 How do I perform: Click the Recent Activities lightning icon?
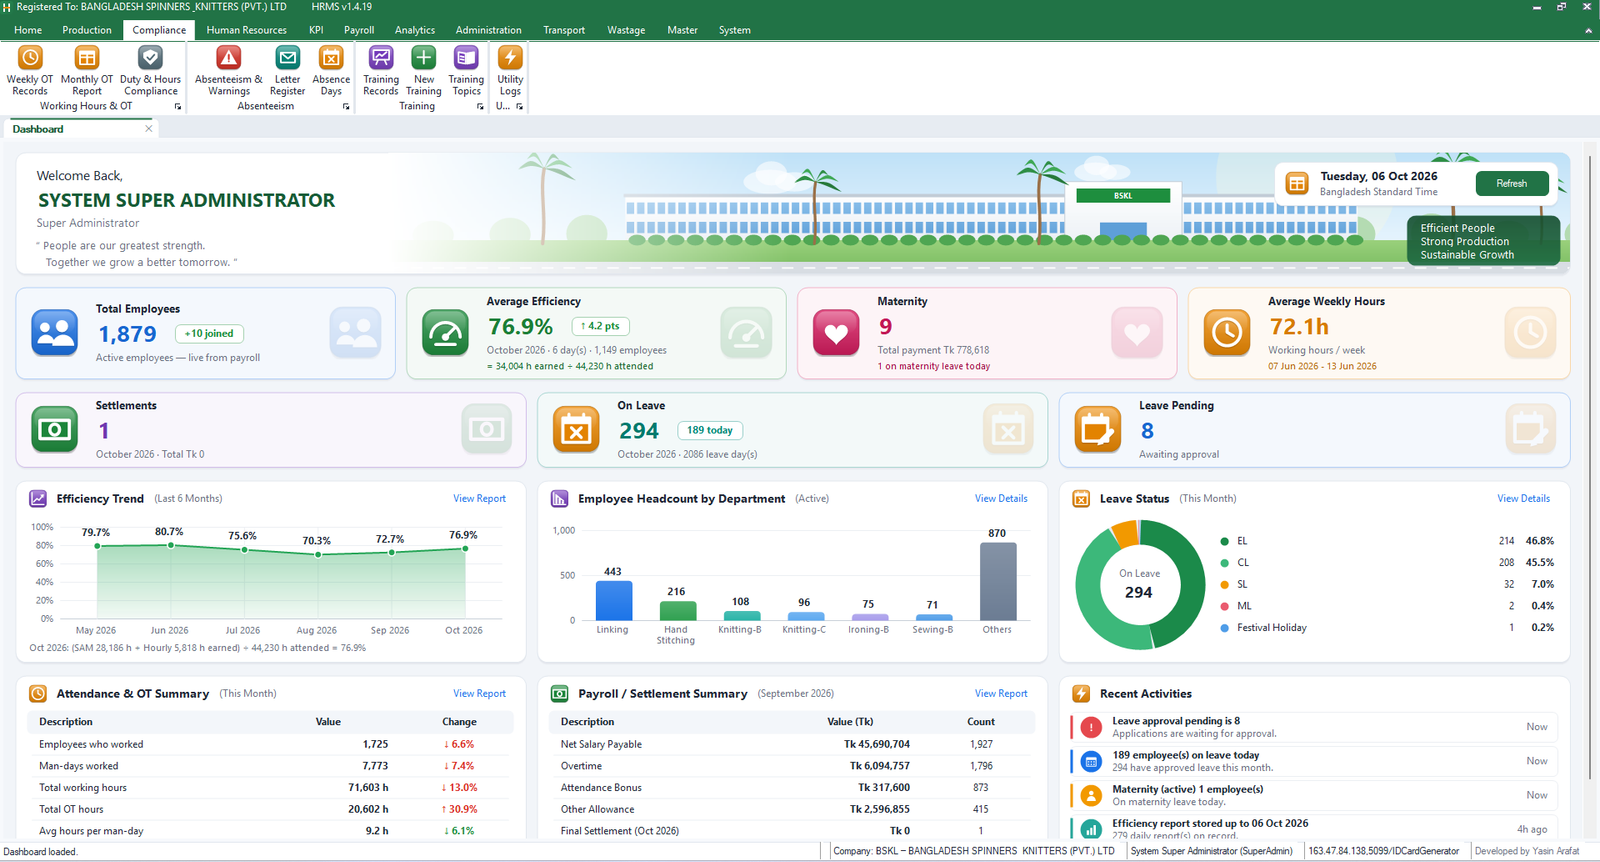[1081, 693]
